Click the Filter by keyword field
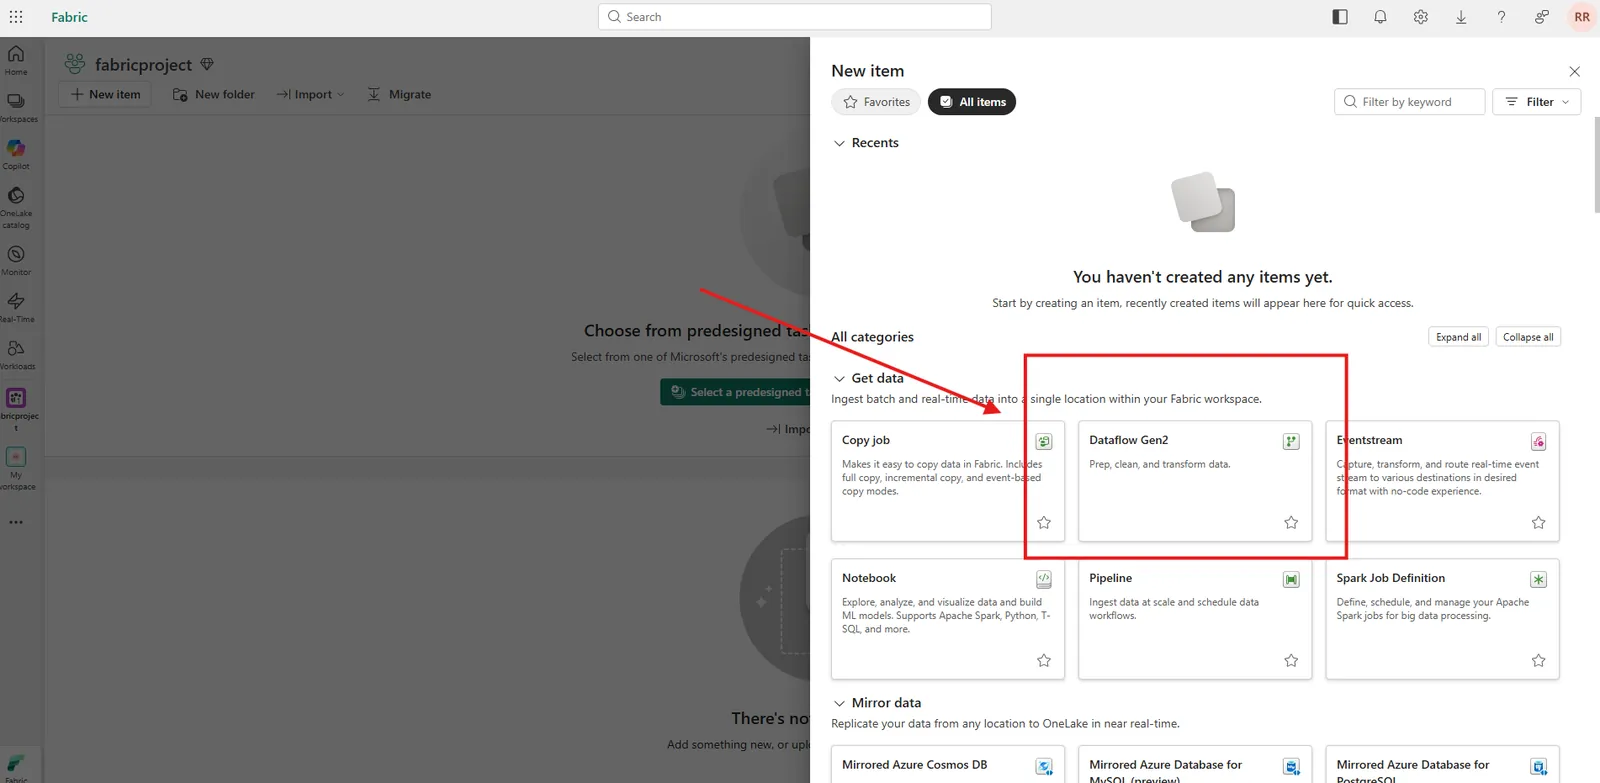The image size is (1600, 783). click(1409, 102)
